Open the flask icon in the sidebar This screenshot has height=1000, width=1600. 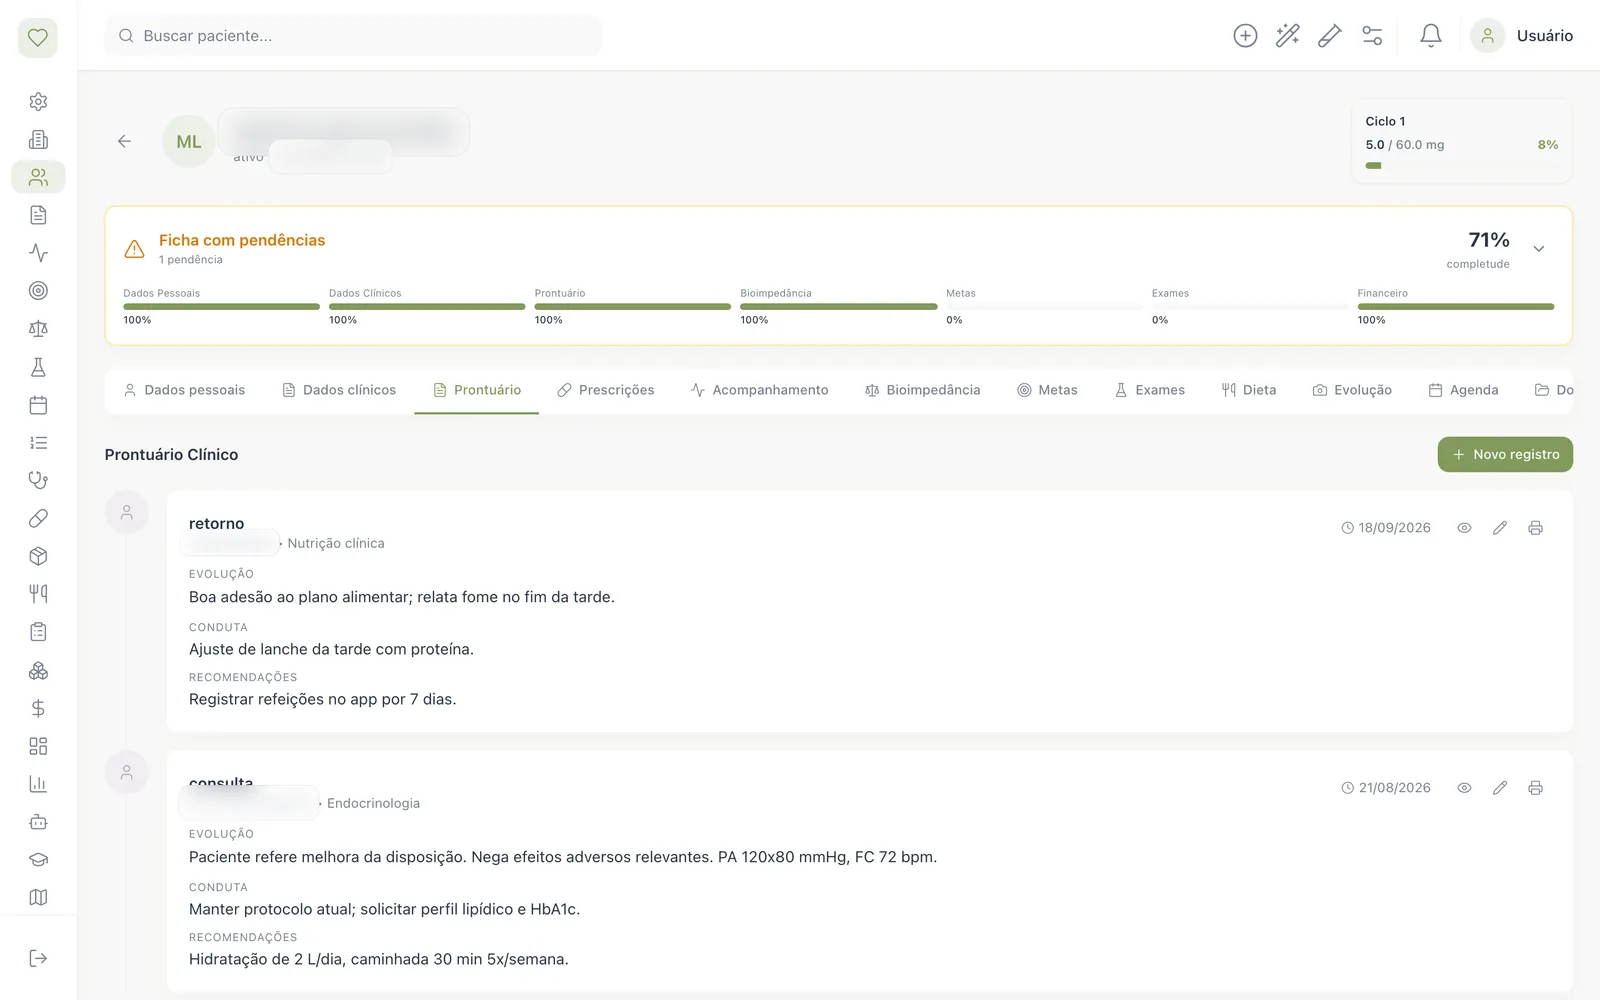point(38,367)
